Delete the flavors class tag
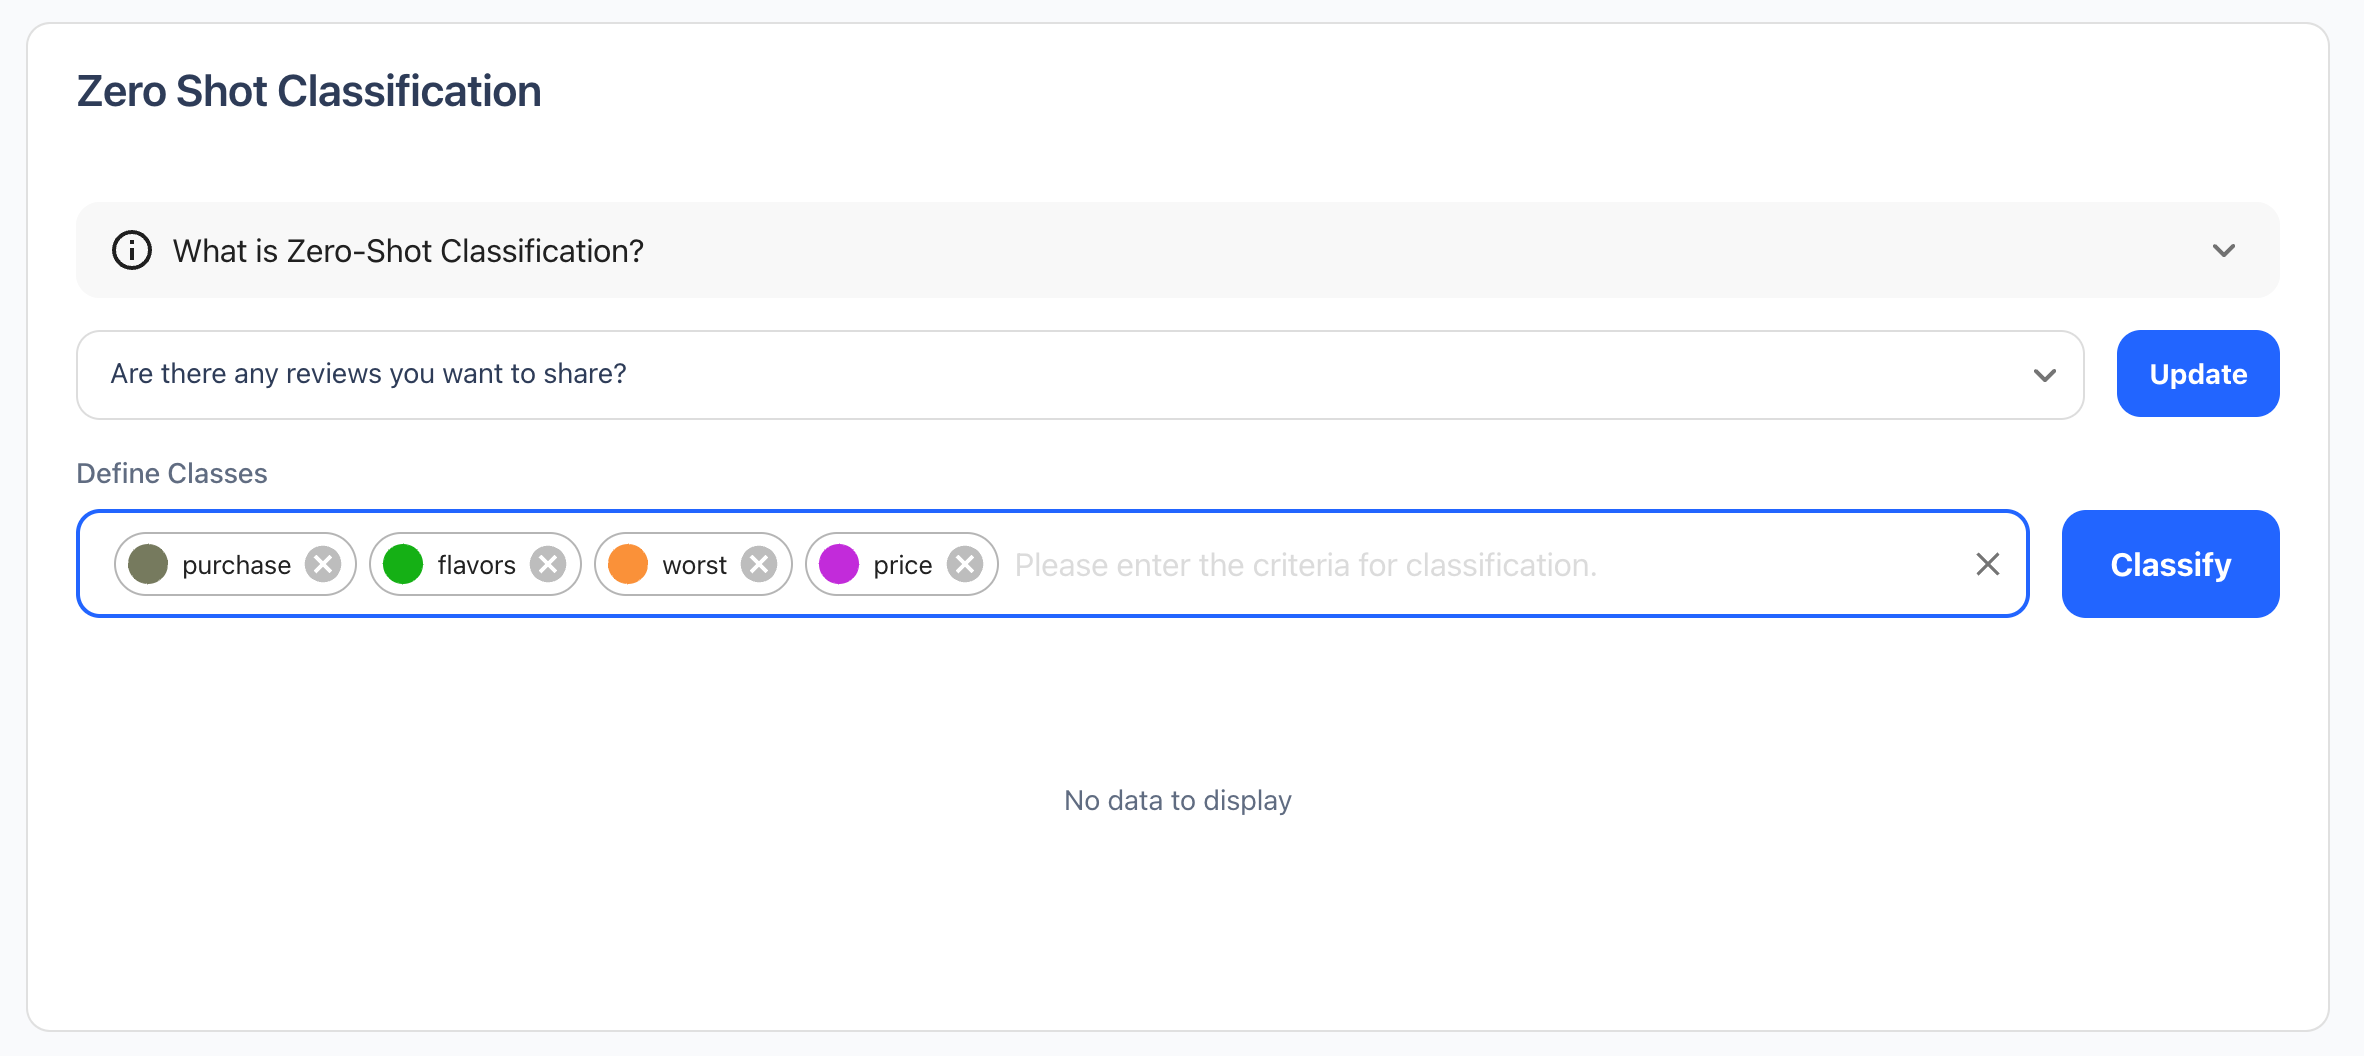This screenshot has height=1056, width=2364. point(548,564)
